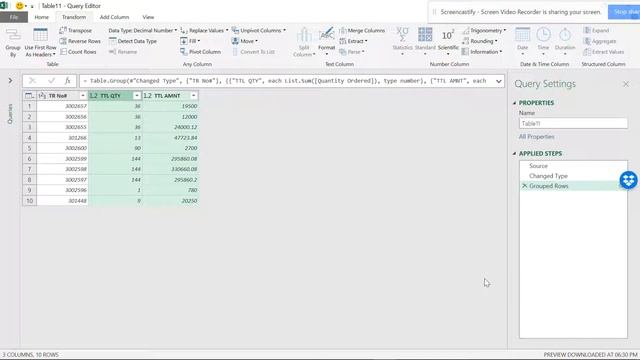This screenshot has width=640, height=360.
Task: Click Detect Data Type
Action: [133, 41]
